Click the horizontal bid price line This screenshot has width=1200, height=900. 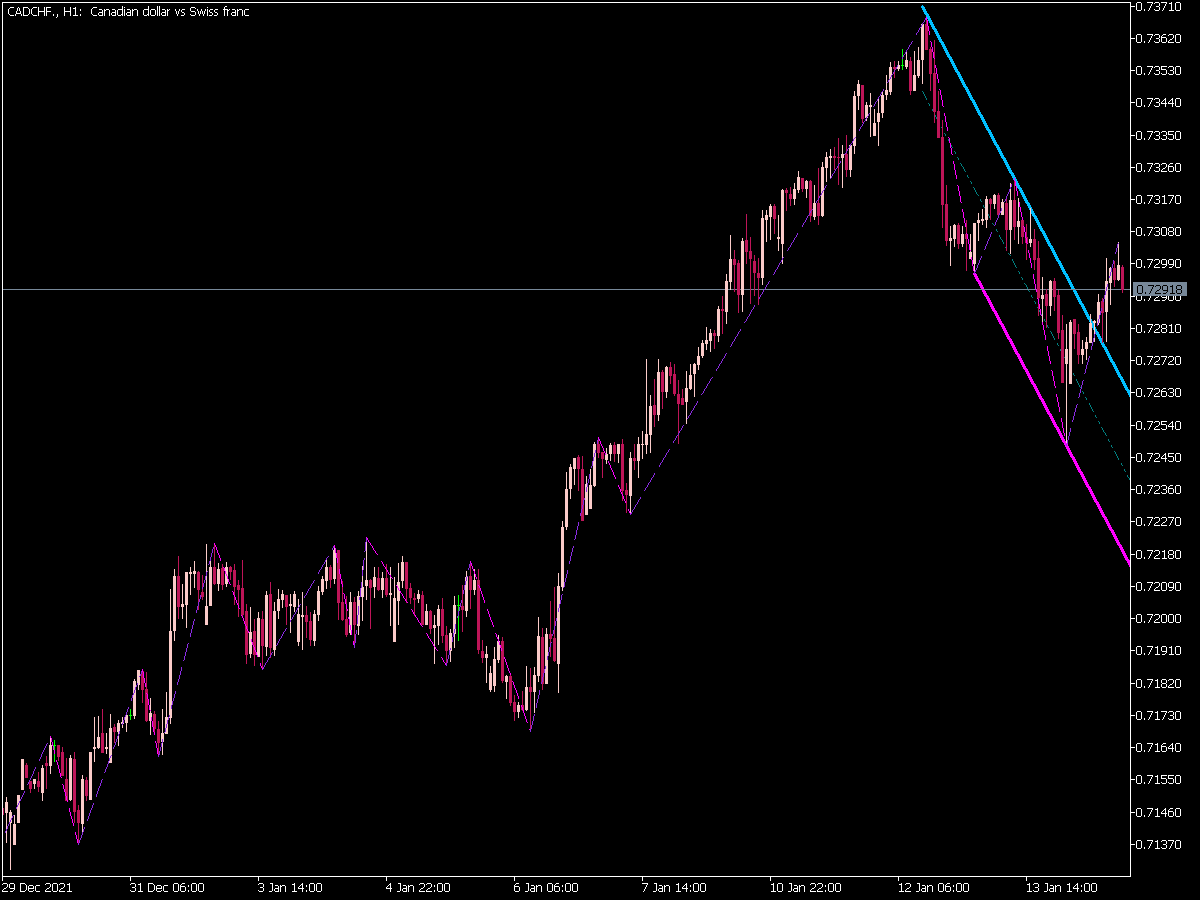(x=565, y=289)
